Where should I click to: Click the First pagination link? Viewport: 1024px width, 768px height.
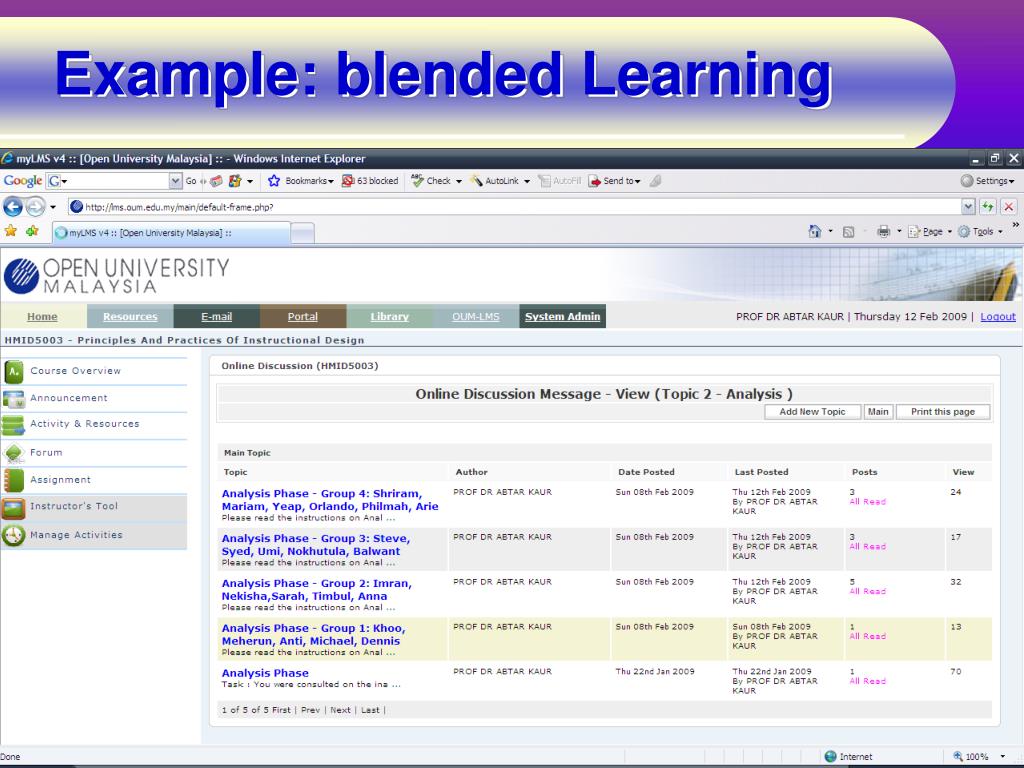coord(281,710)
